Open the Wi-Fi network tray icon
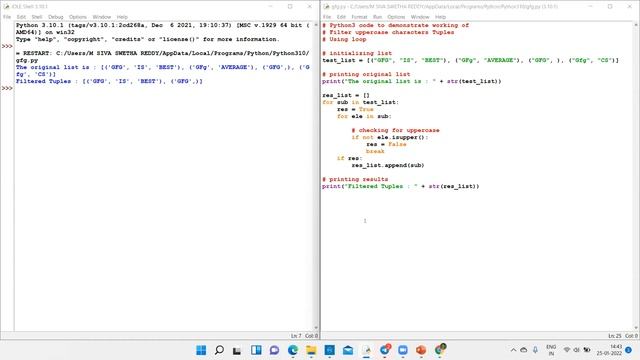Viewport: 640px width, 360px height. click(567, 350)
